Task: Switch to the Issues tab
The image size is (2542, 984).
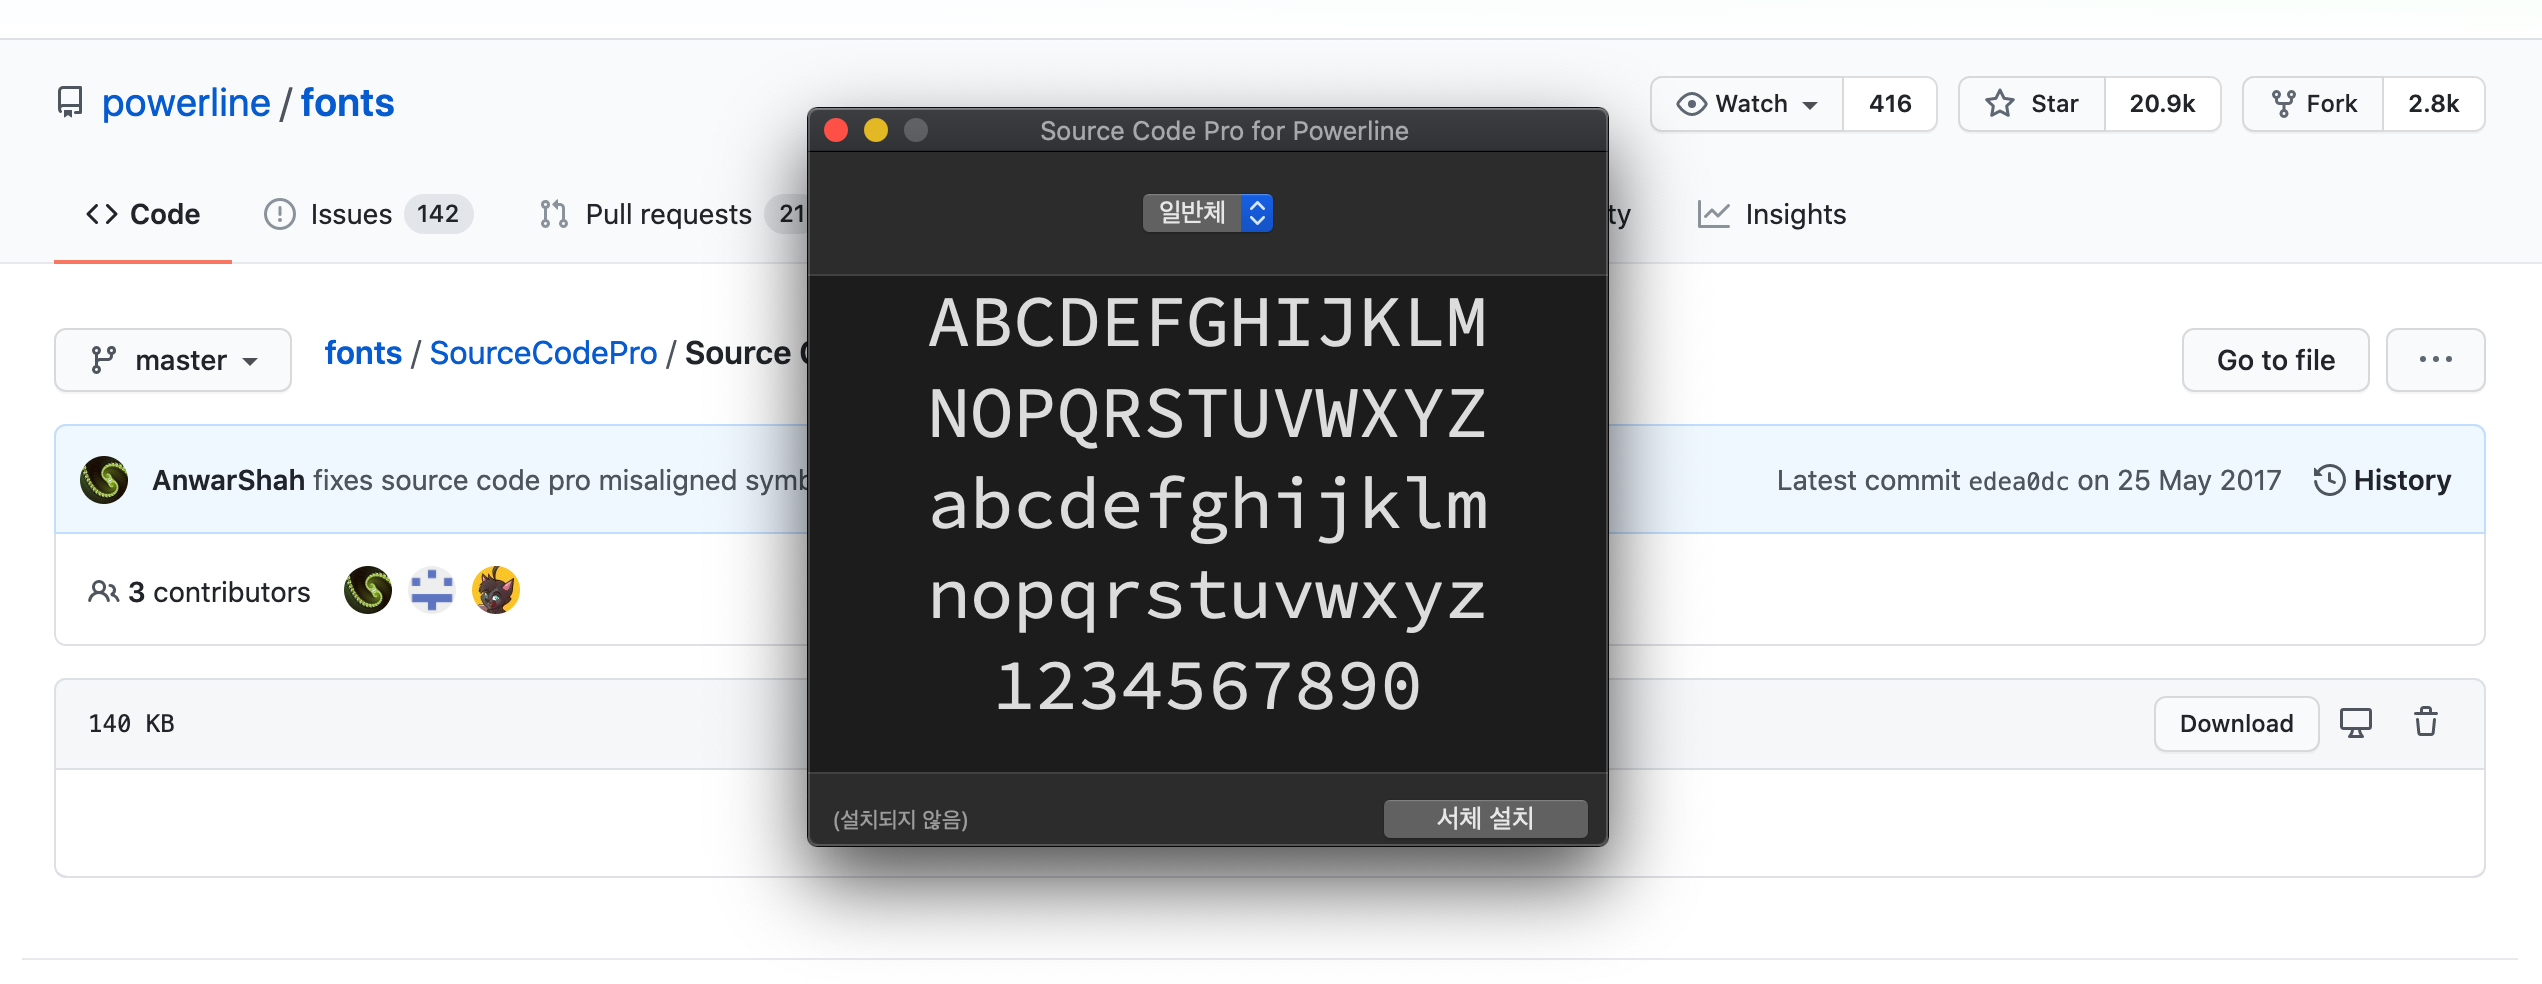Action: coord(367,214)
